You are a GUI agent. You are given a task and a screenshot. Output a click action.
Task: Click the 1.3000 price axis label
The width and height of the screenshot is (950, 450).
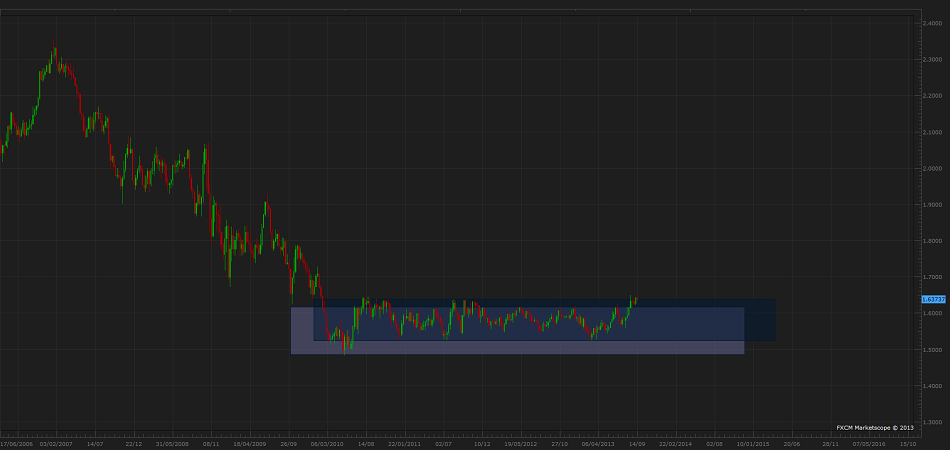coord(932,422)
